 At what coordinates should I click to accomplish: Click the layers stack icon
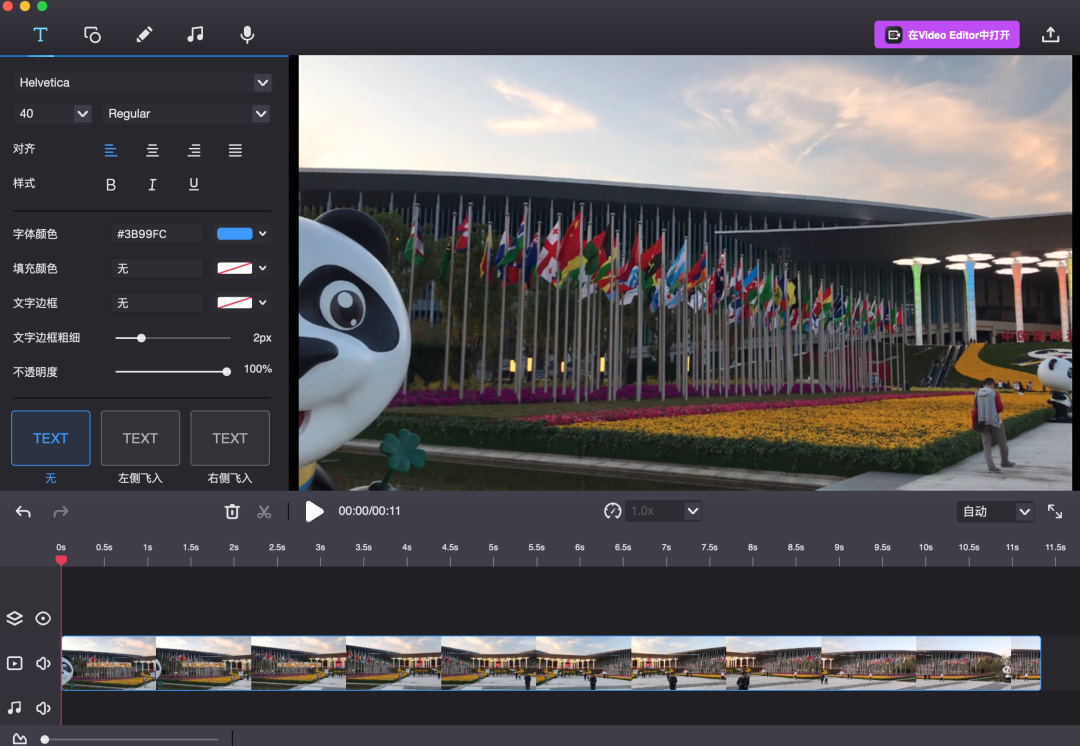tap(14, 619)
